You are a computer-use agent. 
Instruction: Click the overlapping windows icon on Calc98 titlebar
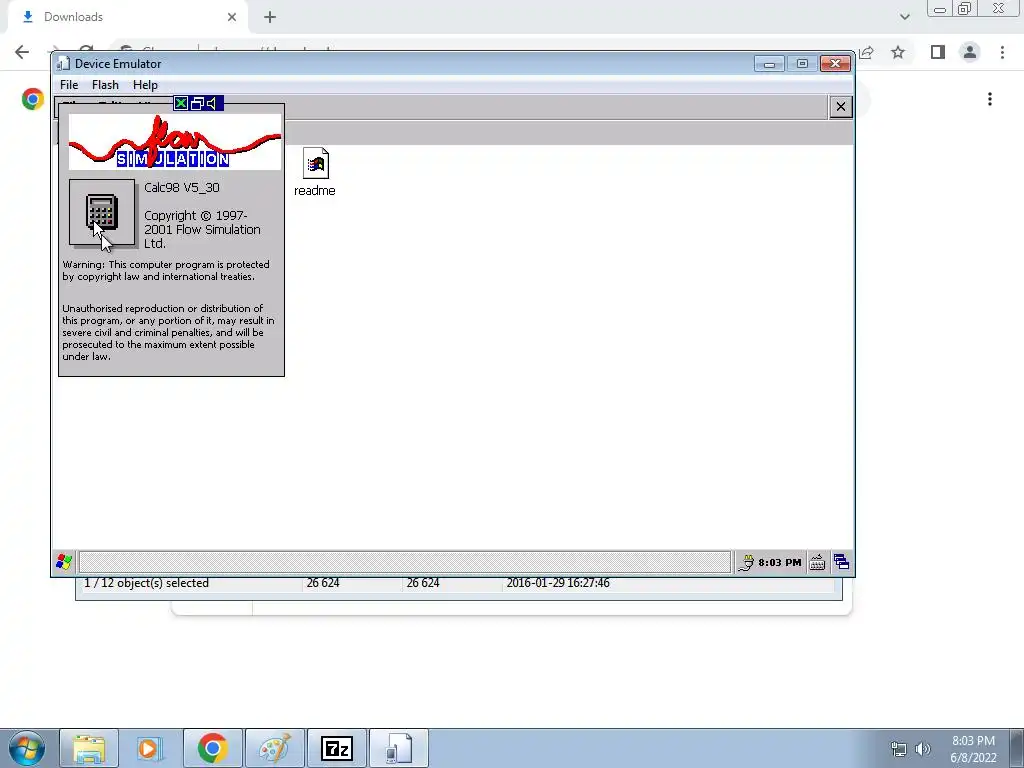click(197, 103)
